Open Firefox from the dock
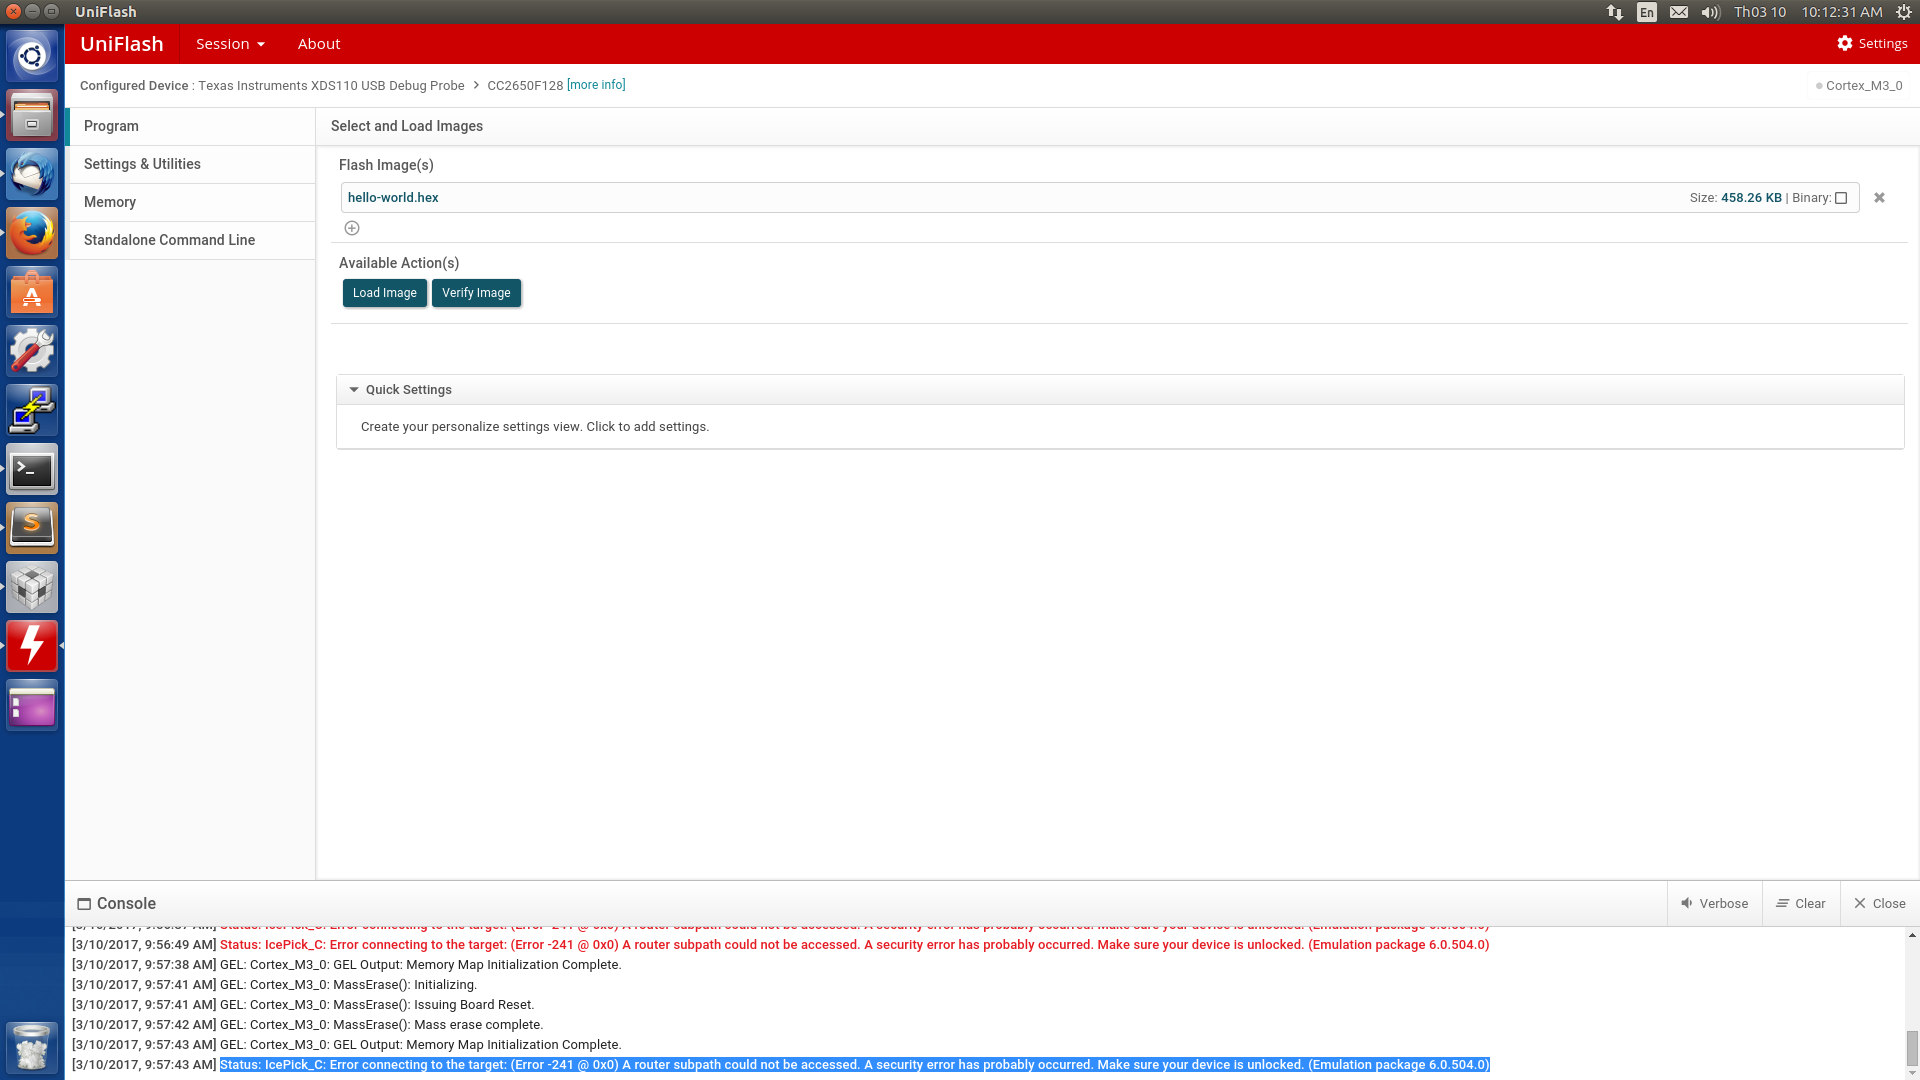Viewport: 1920px width, 1080px height. coord(32,233)
